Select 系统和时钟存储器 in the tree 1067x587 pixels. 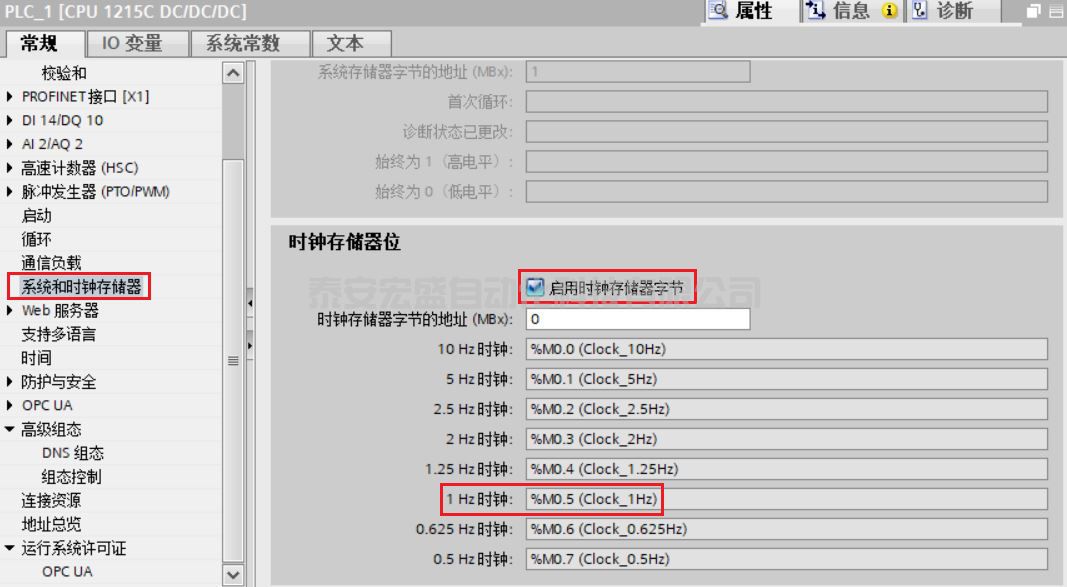pyautogui.click(x=81, y=287)
